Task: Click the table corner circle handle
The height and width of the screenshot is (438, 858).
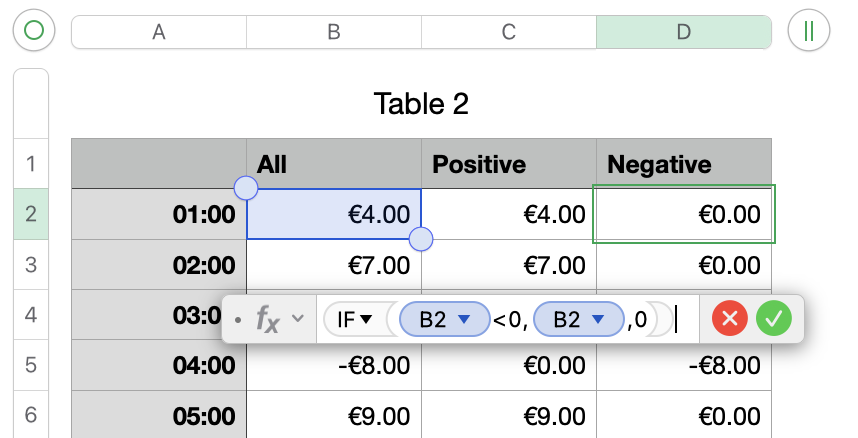Action: 34,31
